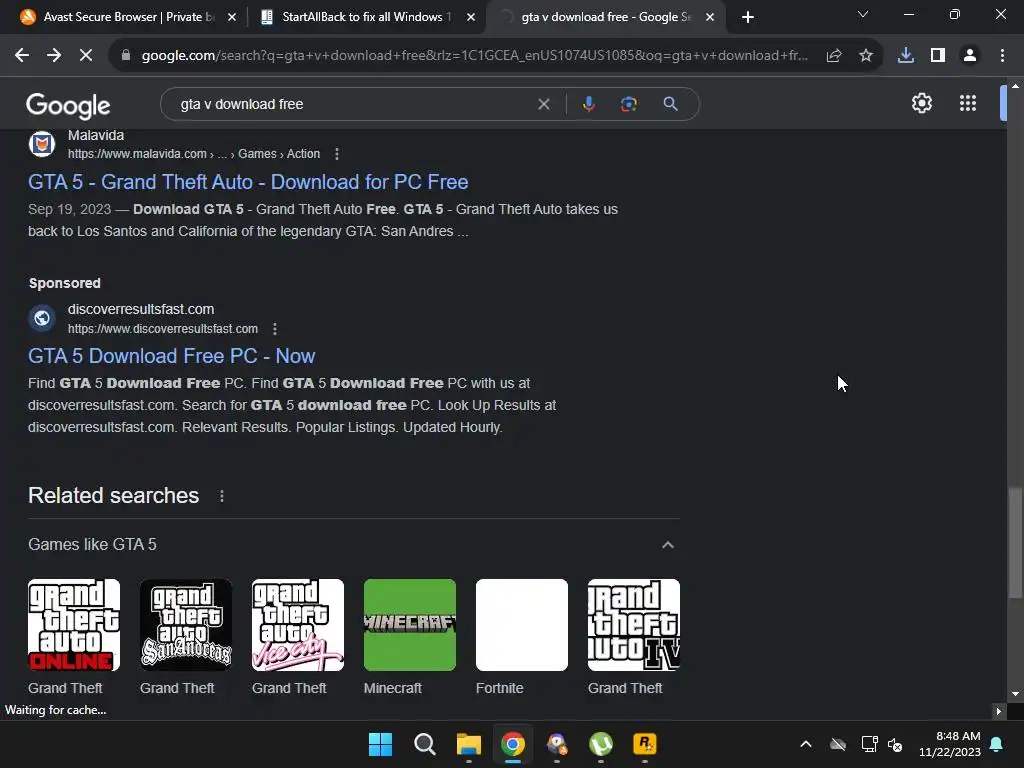Image resolution: width=1024 pixels, height=768 pixels.
Task: Close the StartAllBack tab
Action: 471,17
